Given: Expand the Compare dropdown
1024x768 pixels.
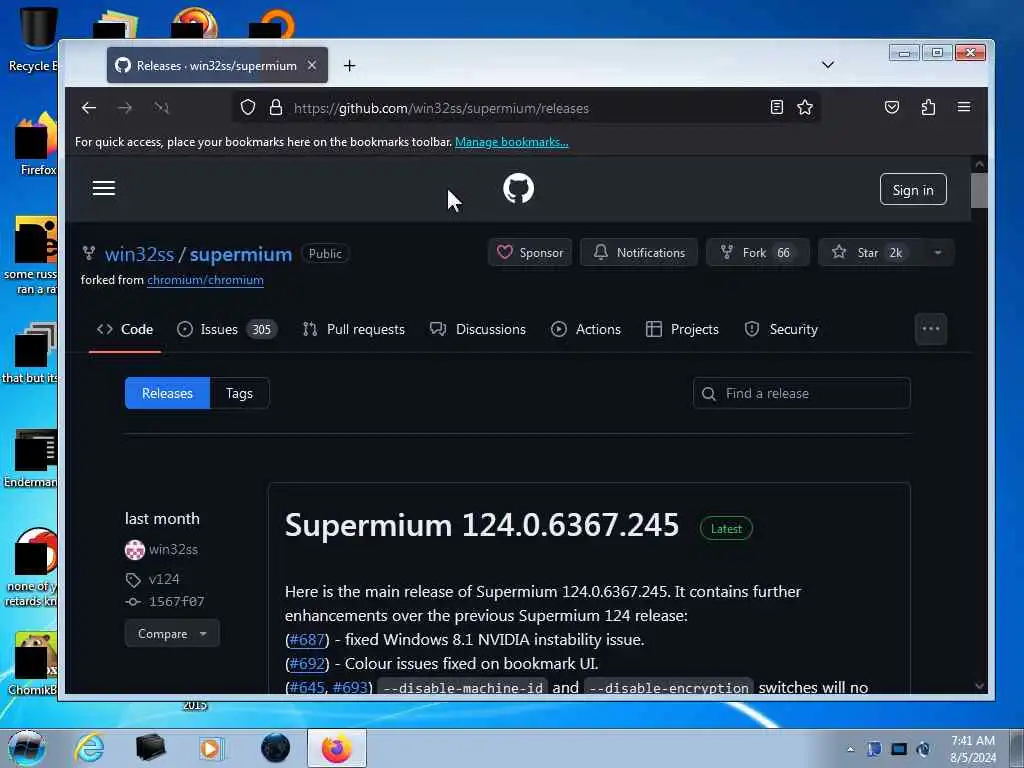Looking at the screenshot, I should (172, 633).
